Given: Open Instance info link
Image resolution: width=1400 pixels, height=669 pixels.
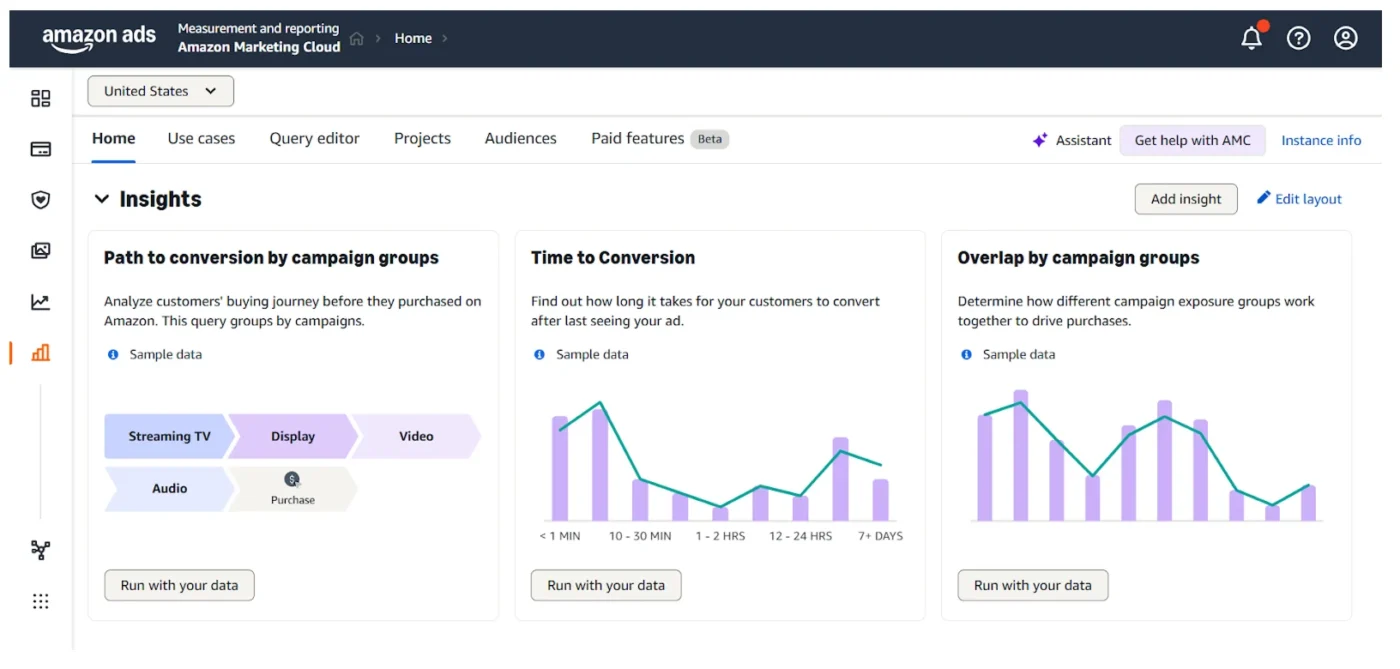Looking at the screenshot, I should click(1321, 140).
